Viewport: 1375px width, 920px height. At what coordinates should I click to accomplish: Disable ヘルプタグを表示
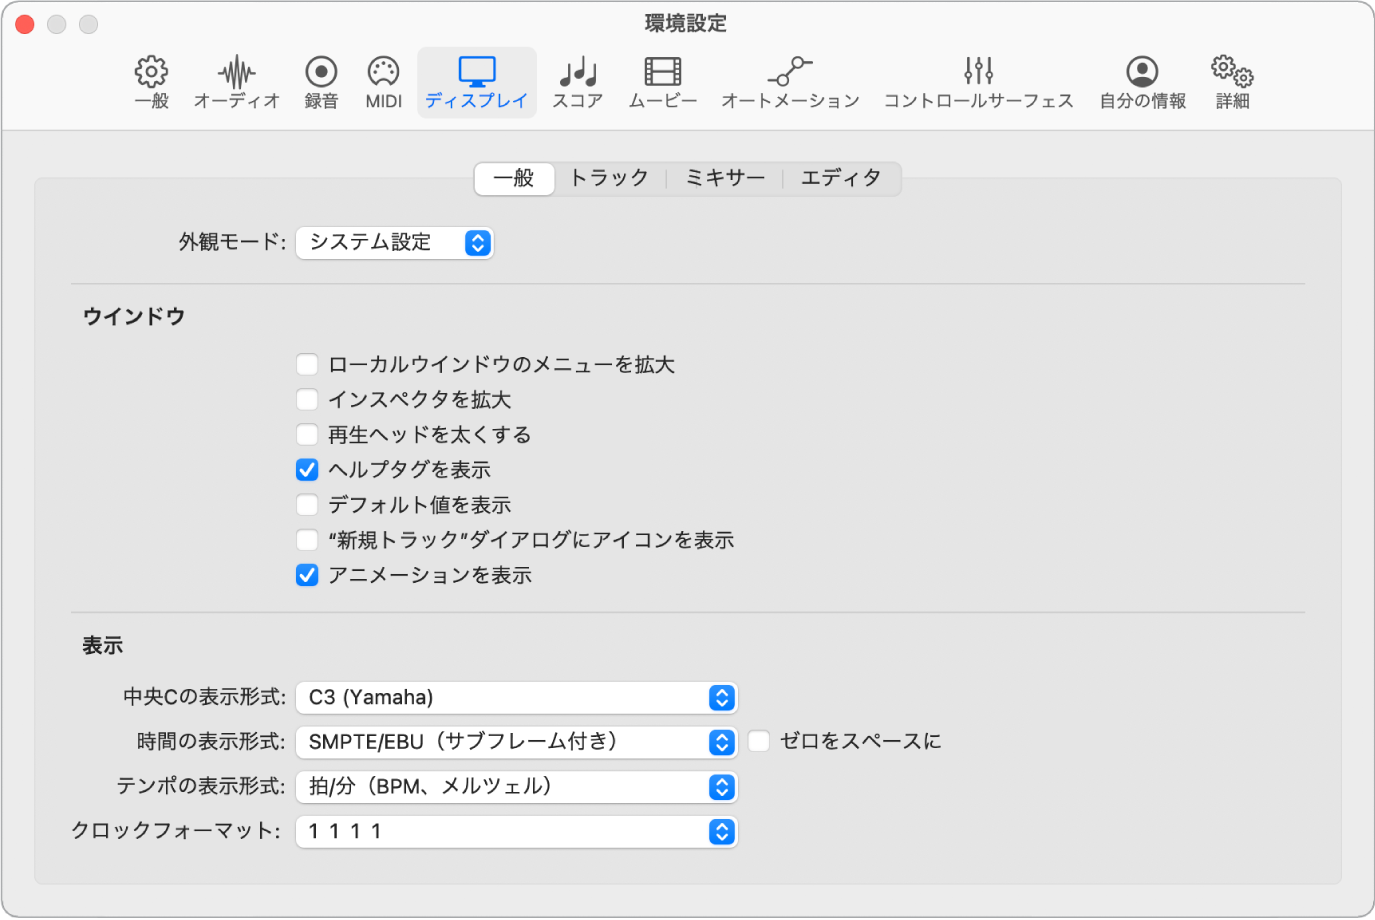(307, 469)
